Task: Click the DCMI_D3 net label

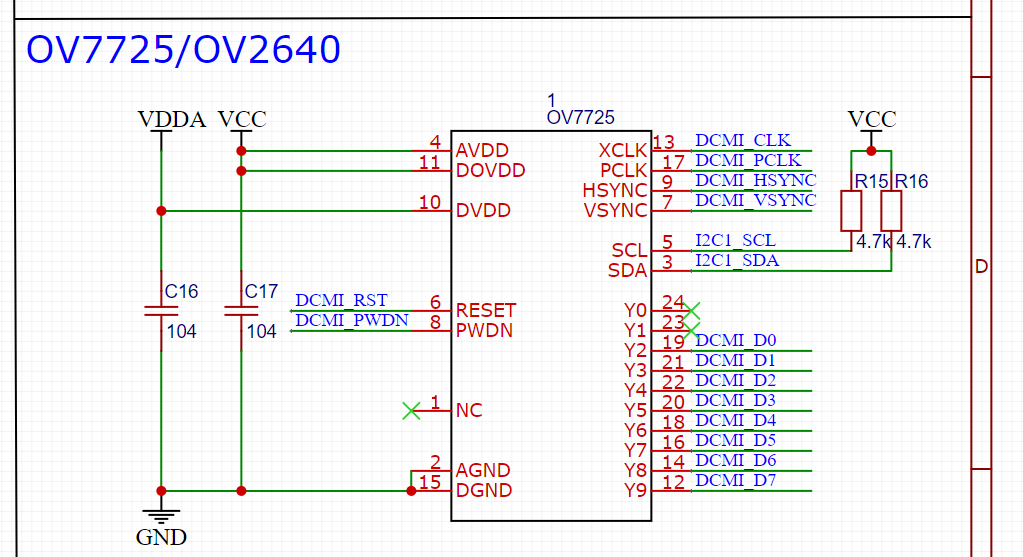Action: pyautogui.click(x=735, y=400)
